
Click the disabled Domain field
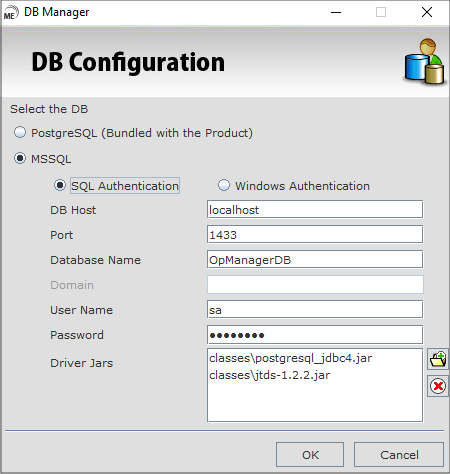pos(315,284)
